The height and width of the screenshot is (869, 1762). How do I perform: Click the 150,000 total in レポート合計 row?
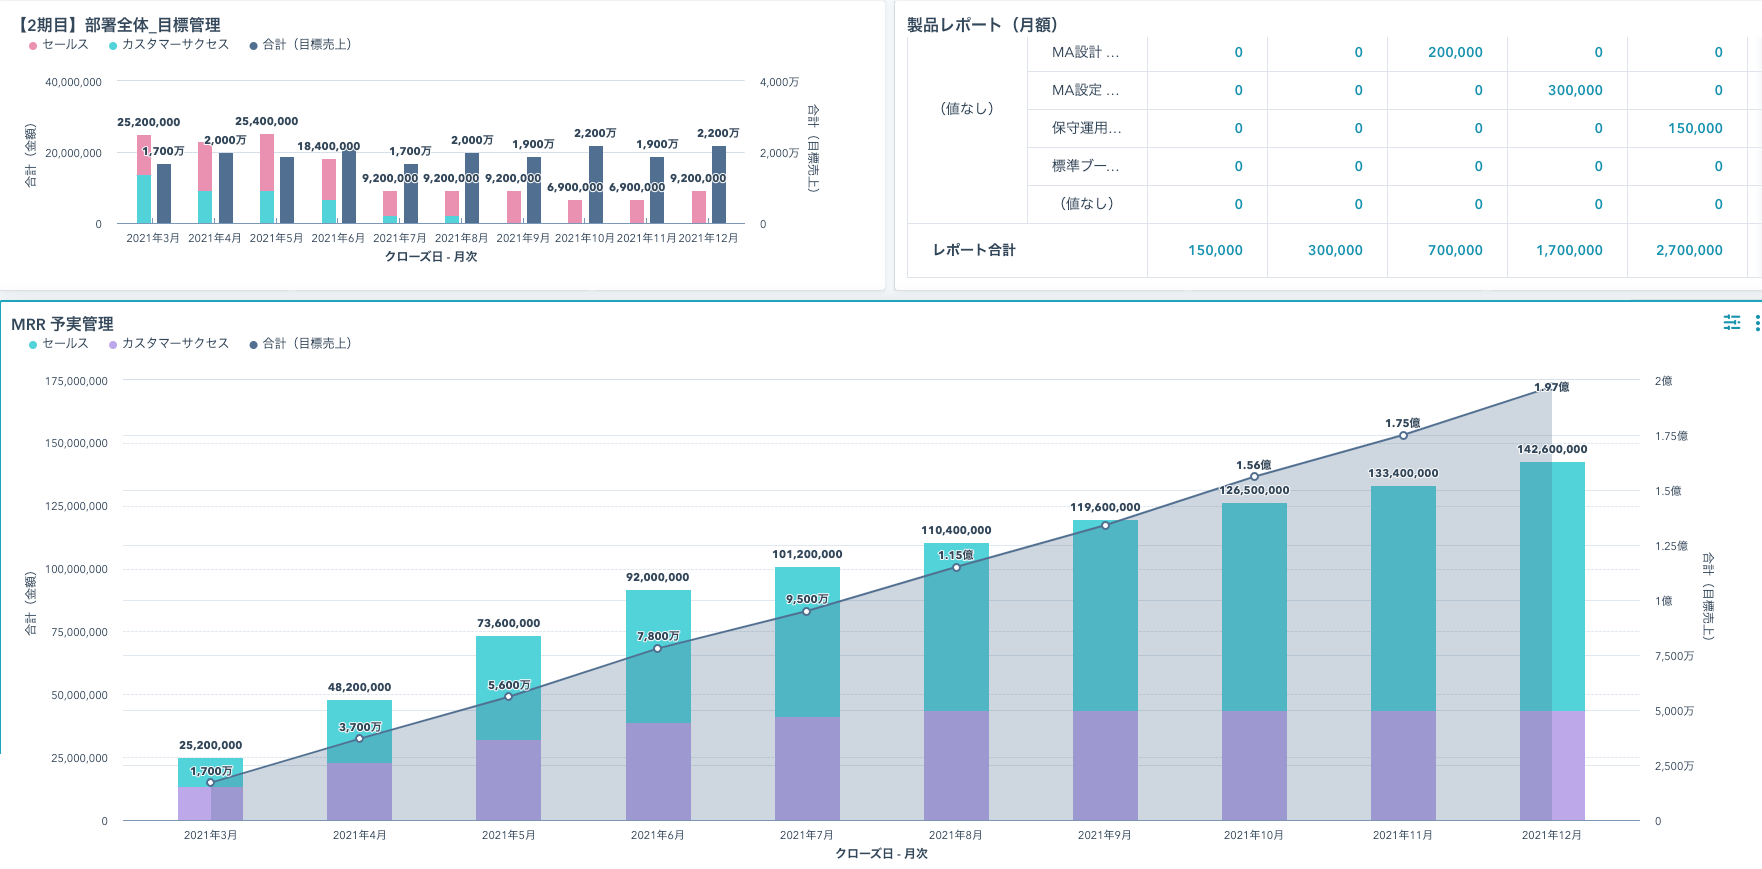click(1215, 250)
